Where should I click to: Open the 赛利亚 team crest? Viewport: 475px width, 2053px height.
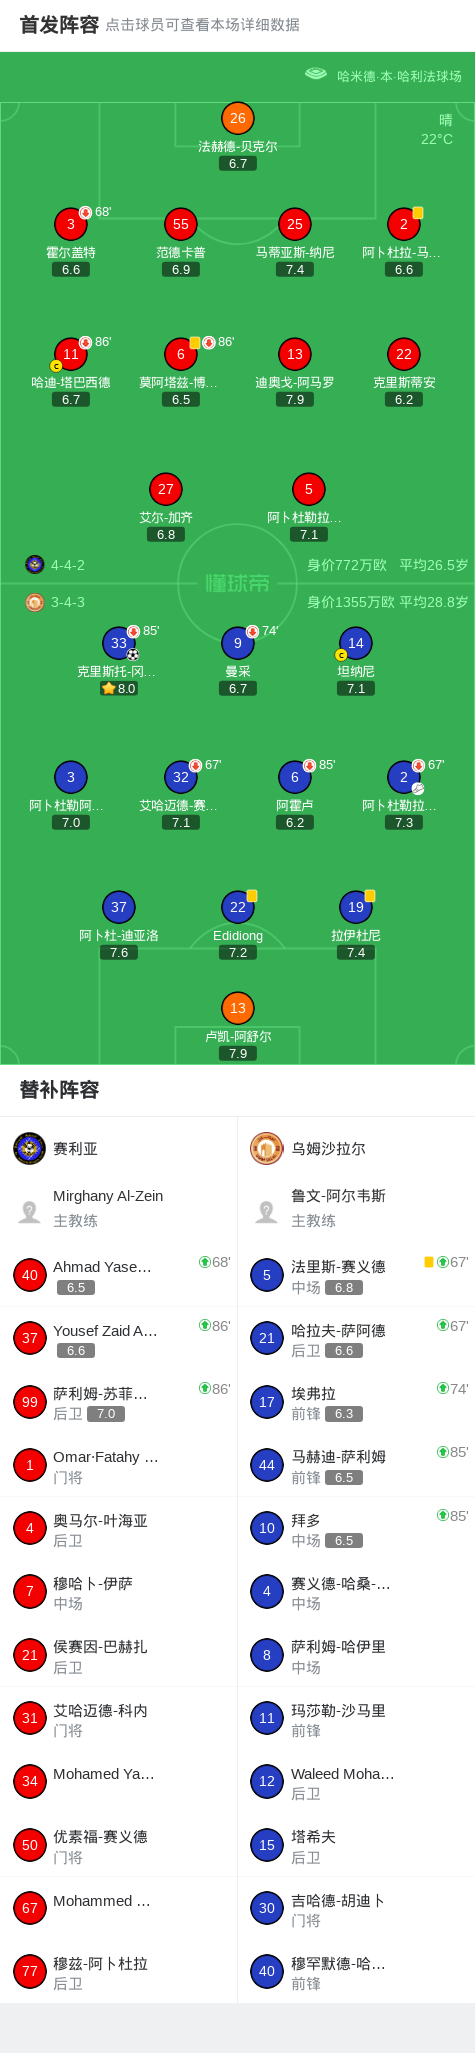click(x=30, y=1148)
